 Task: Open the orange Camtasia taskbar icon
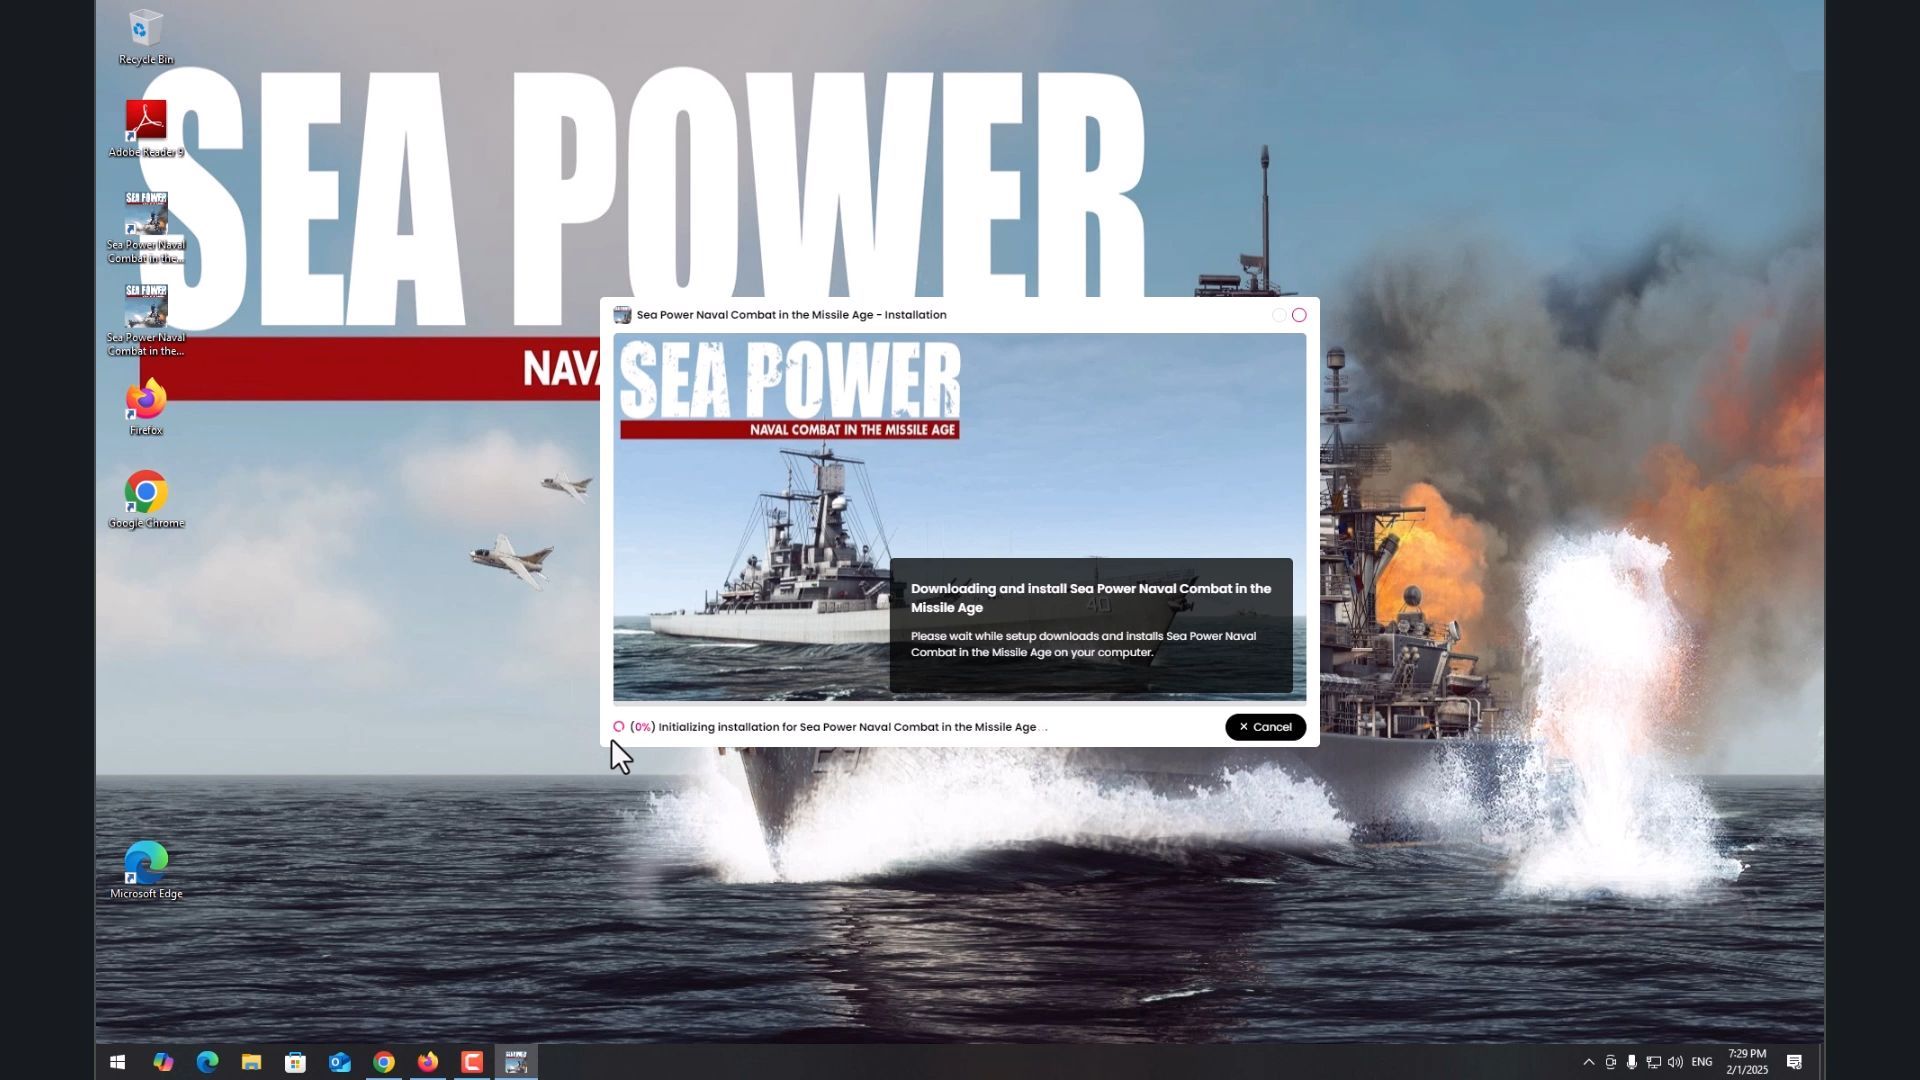pos(472,1062)
